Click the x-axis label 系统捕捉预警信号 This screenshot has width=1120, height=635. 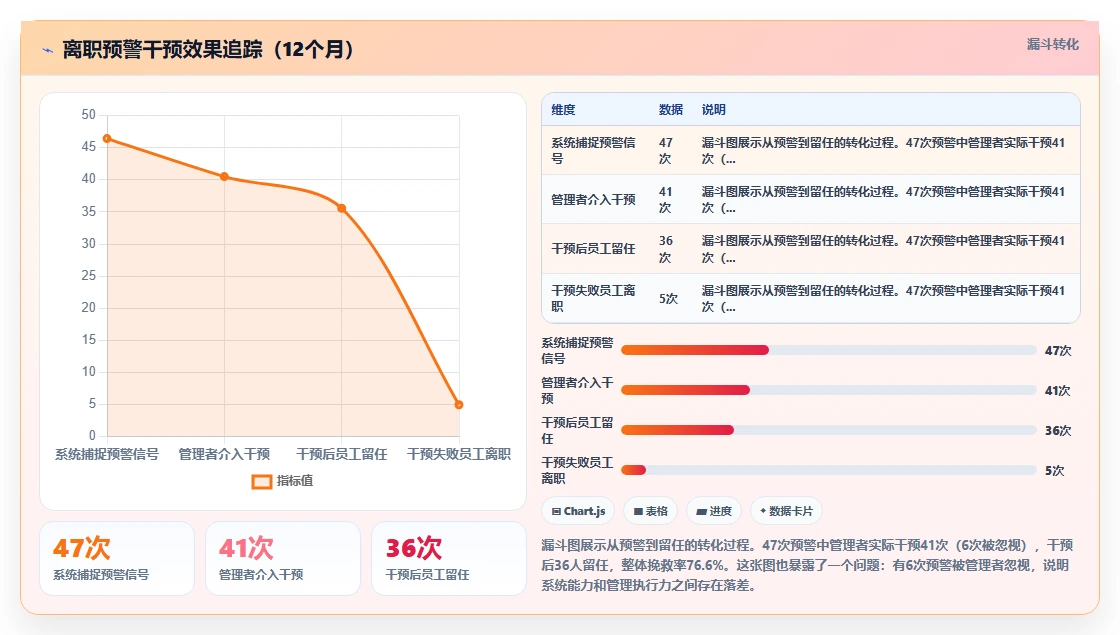107,454
